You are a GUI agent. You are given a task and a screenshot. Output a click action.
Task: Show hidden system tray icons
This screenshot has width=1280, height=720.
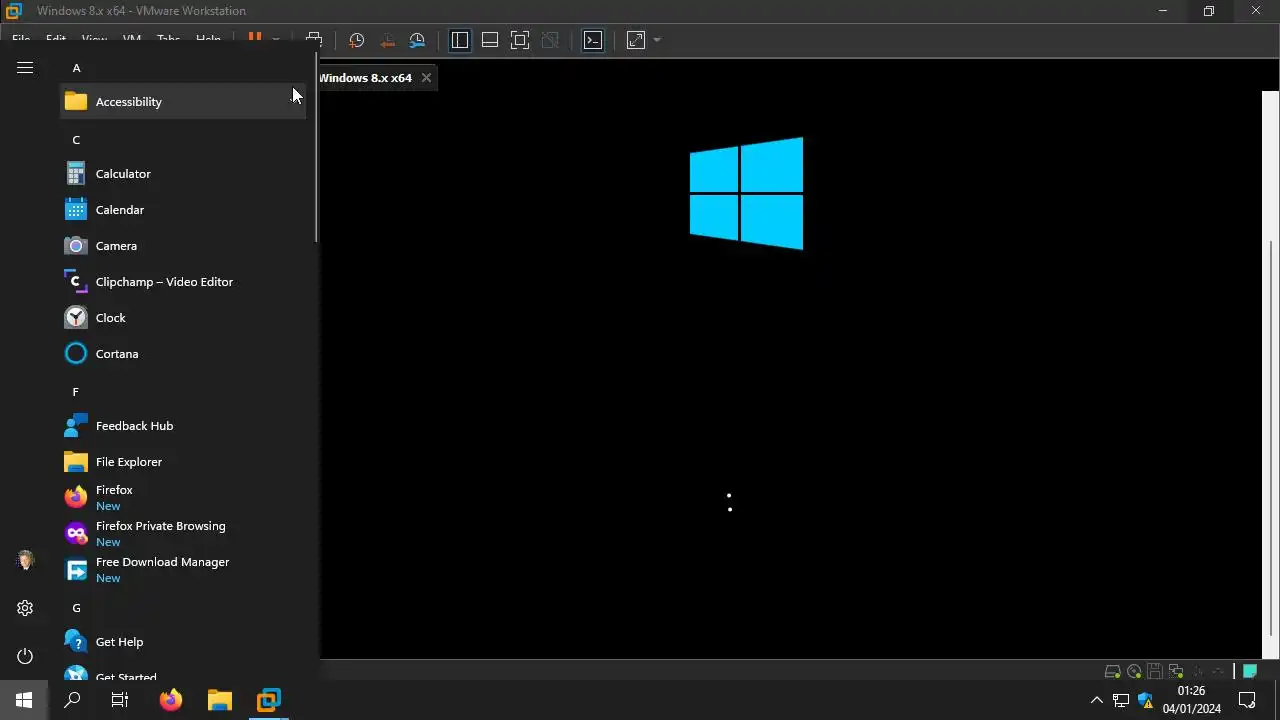(x=1097, y=700)
